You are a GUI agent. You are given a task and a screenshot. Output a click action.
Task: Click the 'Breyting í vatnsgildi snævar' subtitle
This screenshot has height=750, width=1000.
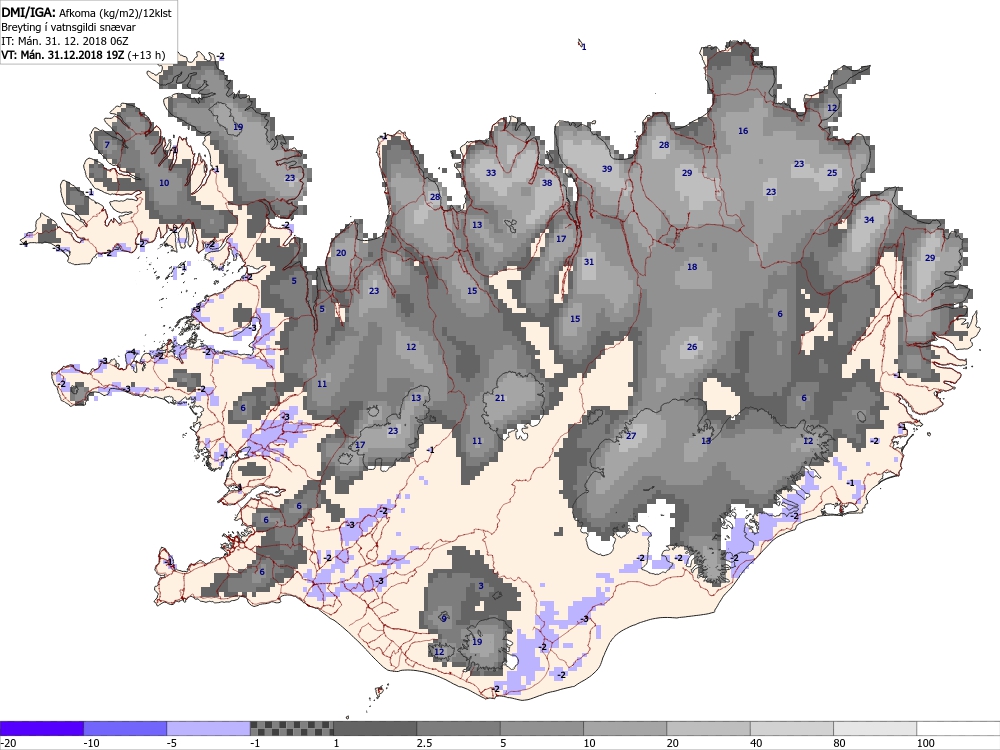(68, 27)
